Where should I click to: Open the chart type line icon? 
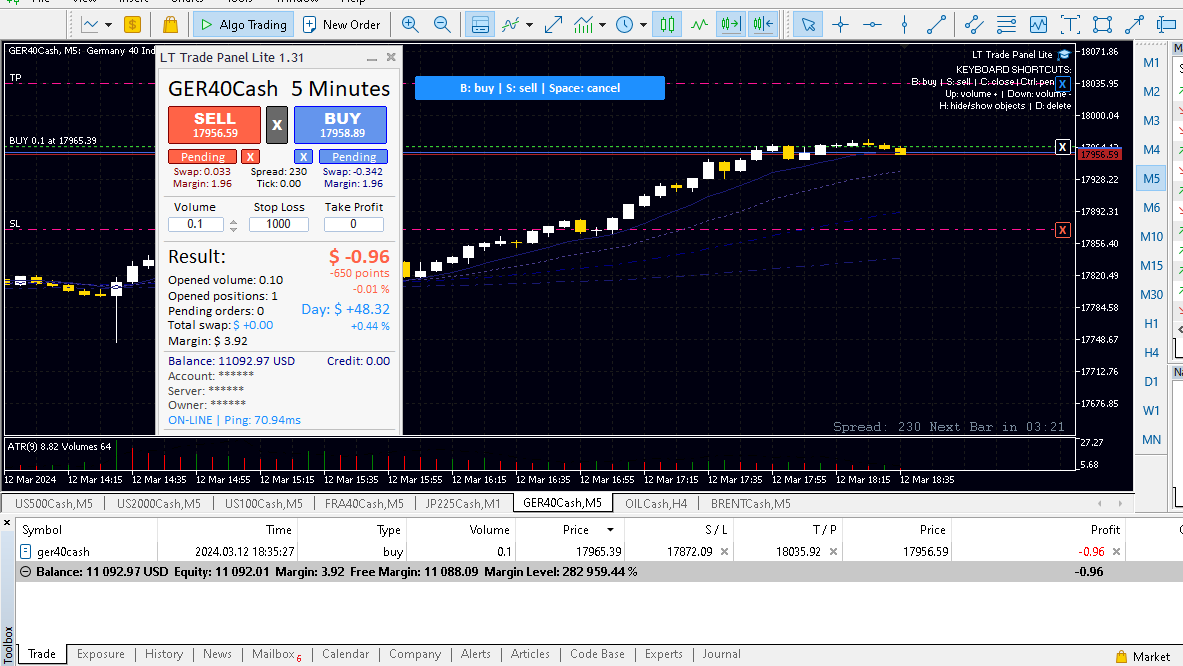pyautogui.click(x=90, y=25)
